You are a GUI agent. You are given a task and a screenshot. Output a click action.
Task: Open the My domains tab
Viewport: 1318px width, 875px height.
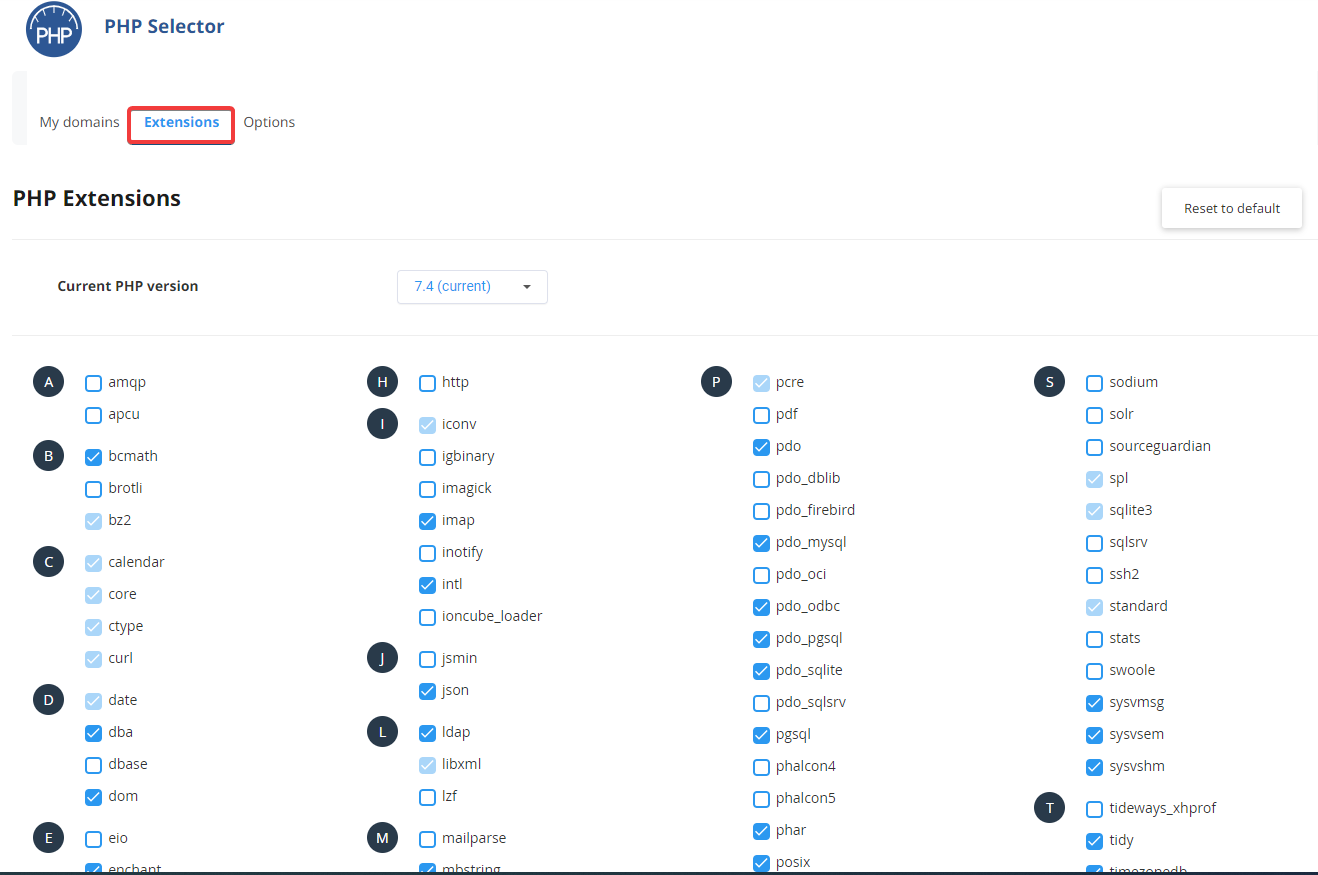(x=79, y=121)
